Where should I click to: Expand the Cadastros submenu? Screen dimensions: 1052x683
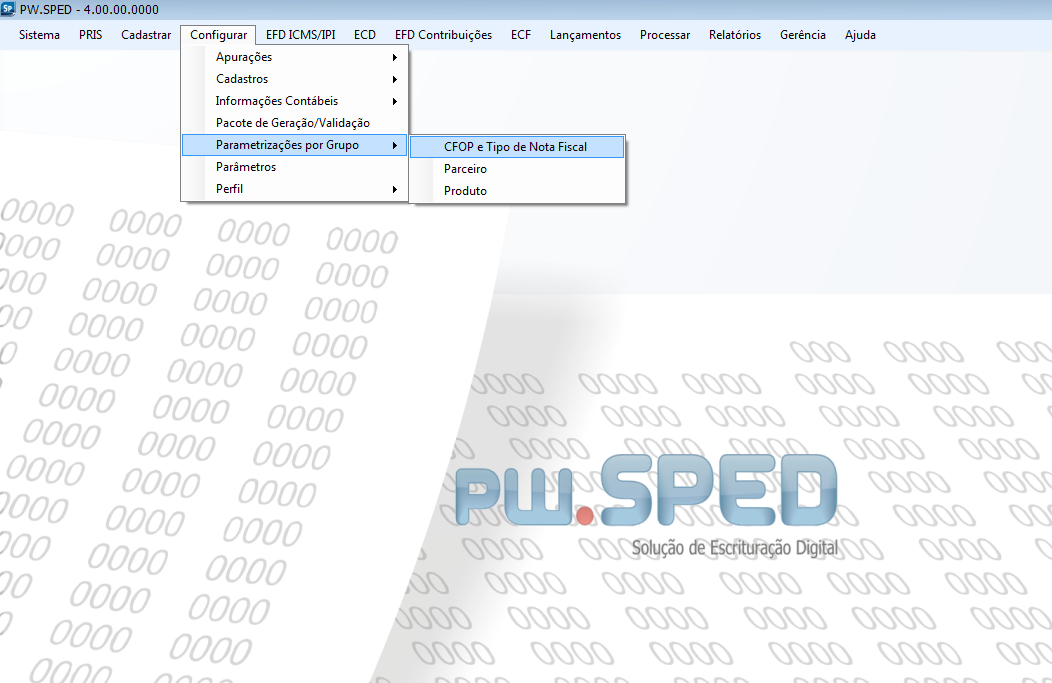295,79
